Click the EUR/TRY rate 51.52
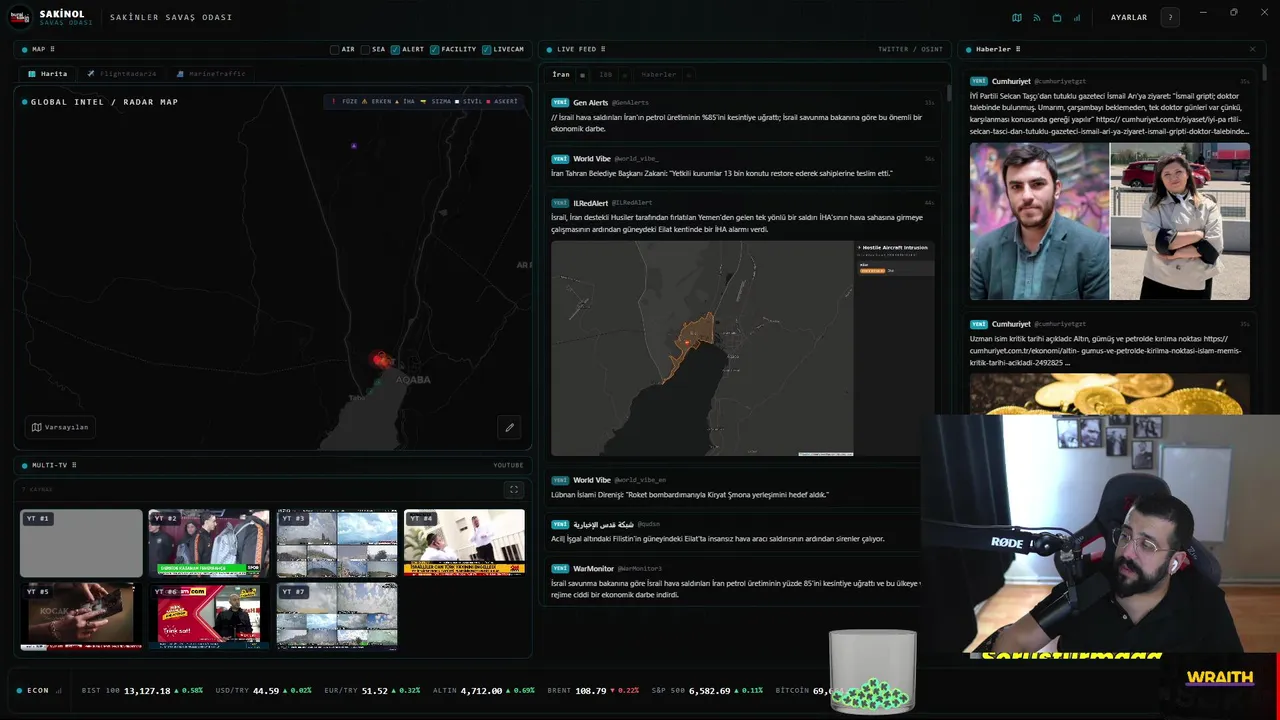This screenshot has height=720, width=1280. (375, 691)
